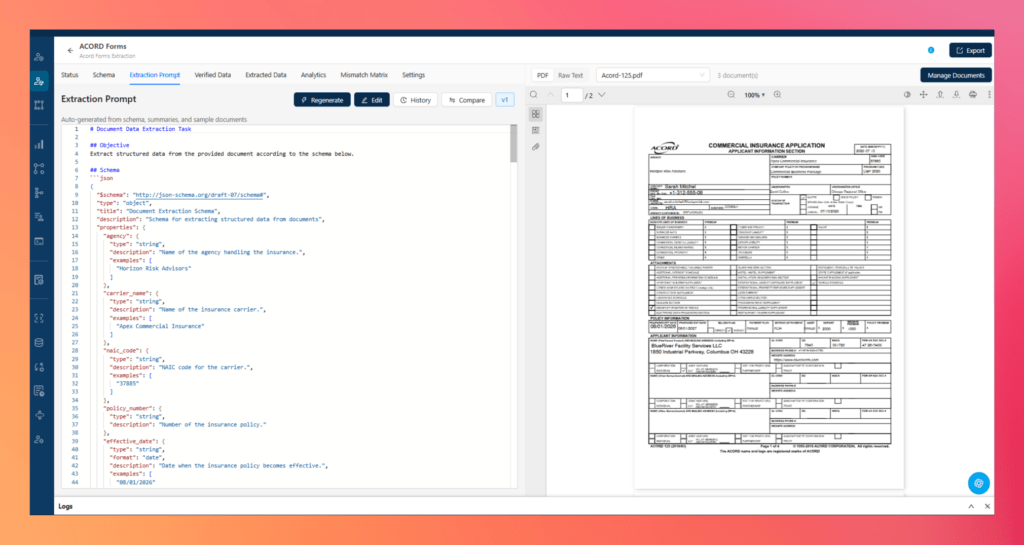
Task: Collapse the Logs panel chevron
Action: (x=971, y=506)
